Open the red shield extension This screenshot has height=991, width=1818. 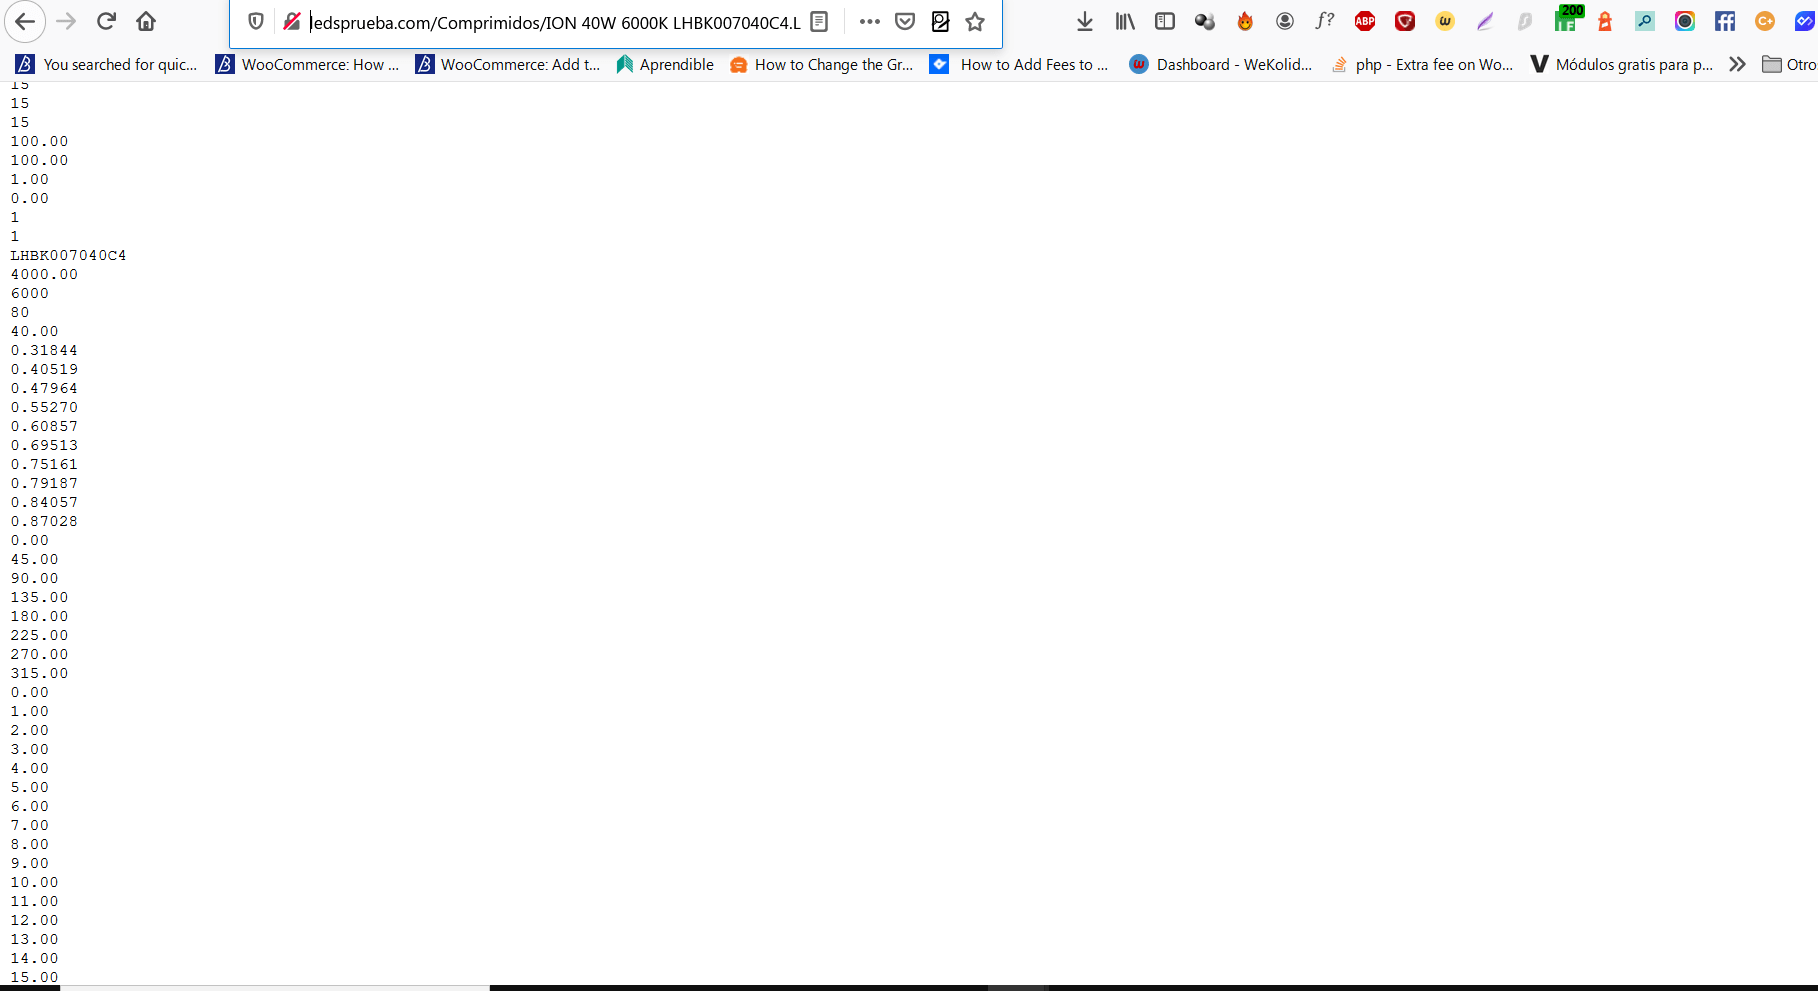(1405, 21)
